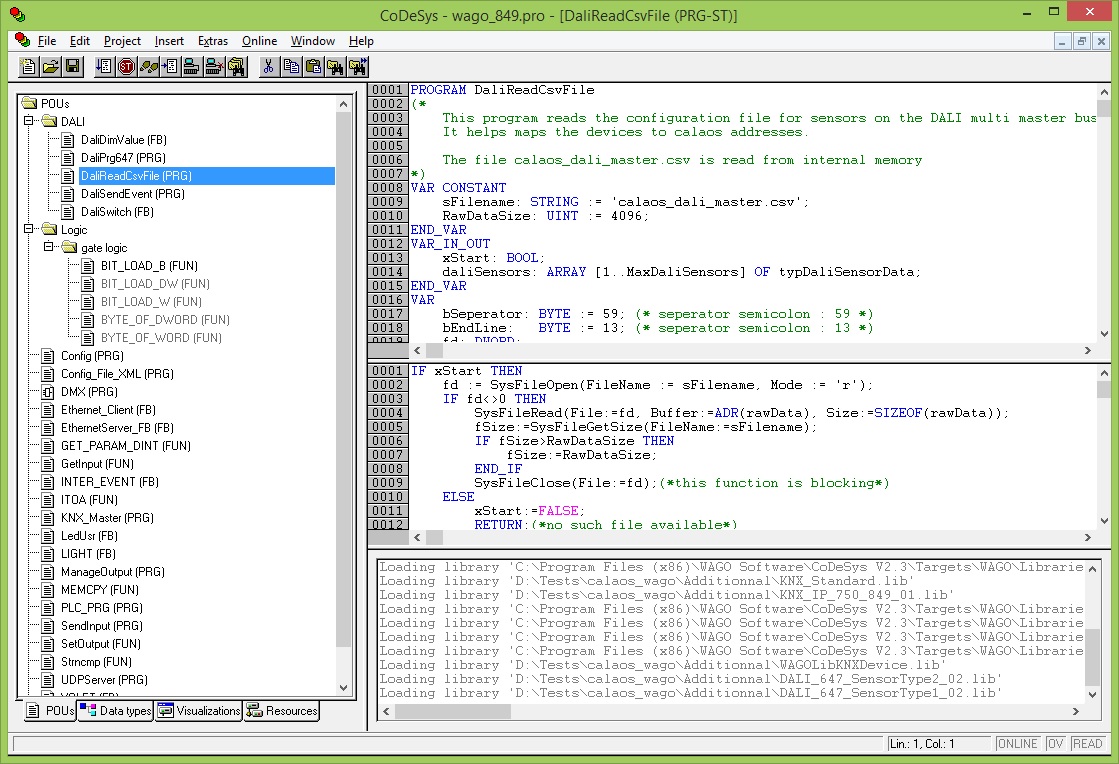Click the Find binoculars icon
The image size is (1119, 764).
tap(335, 67)
